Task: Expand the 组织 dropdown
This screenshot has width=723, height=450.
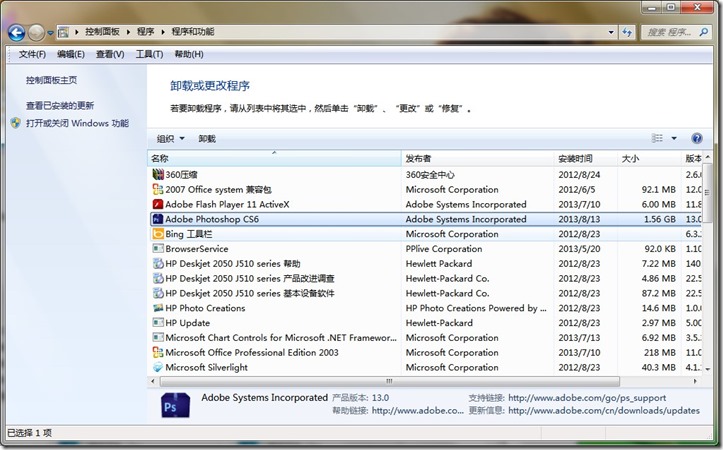Action: (x=171, y=139)
